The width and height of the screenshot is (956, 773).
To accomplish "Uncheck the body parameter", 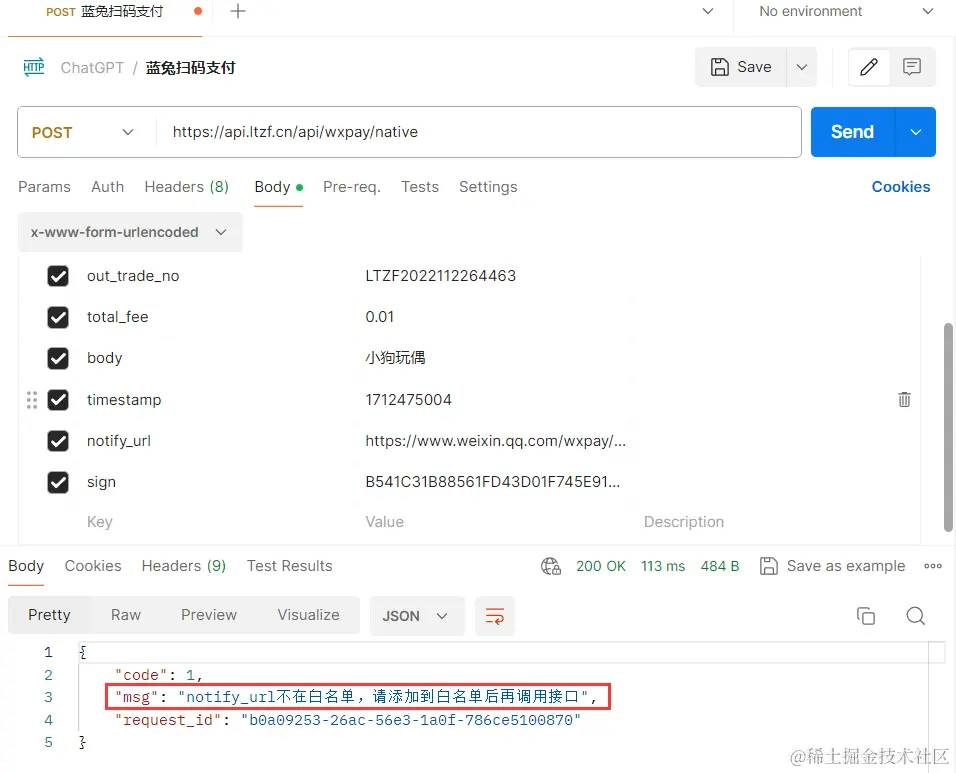I will 58,358.
